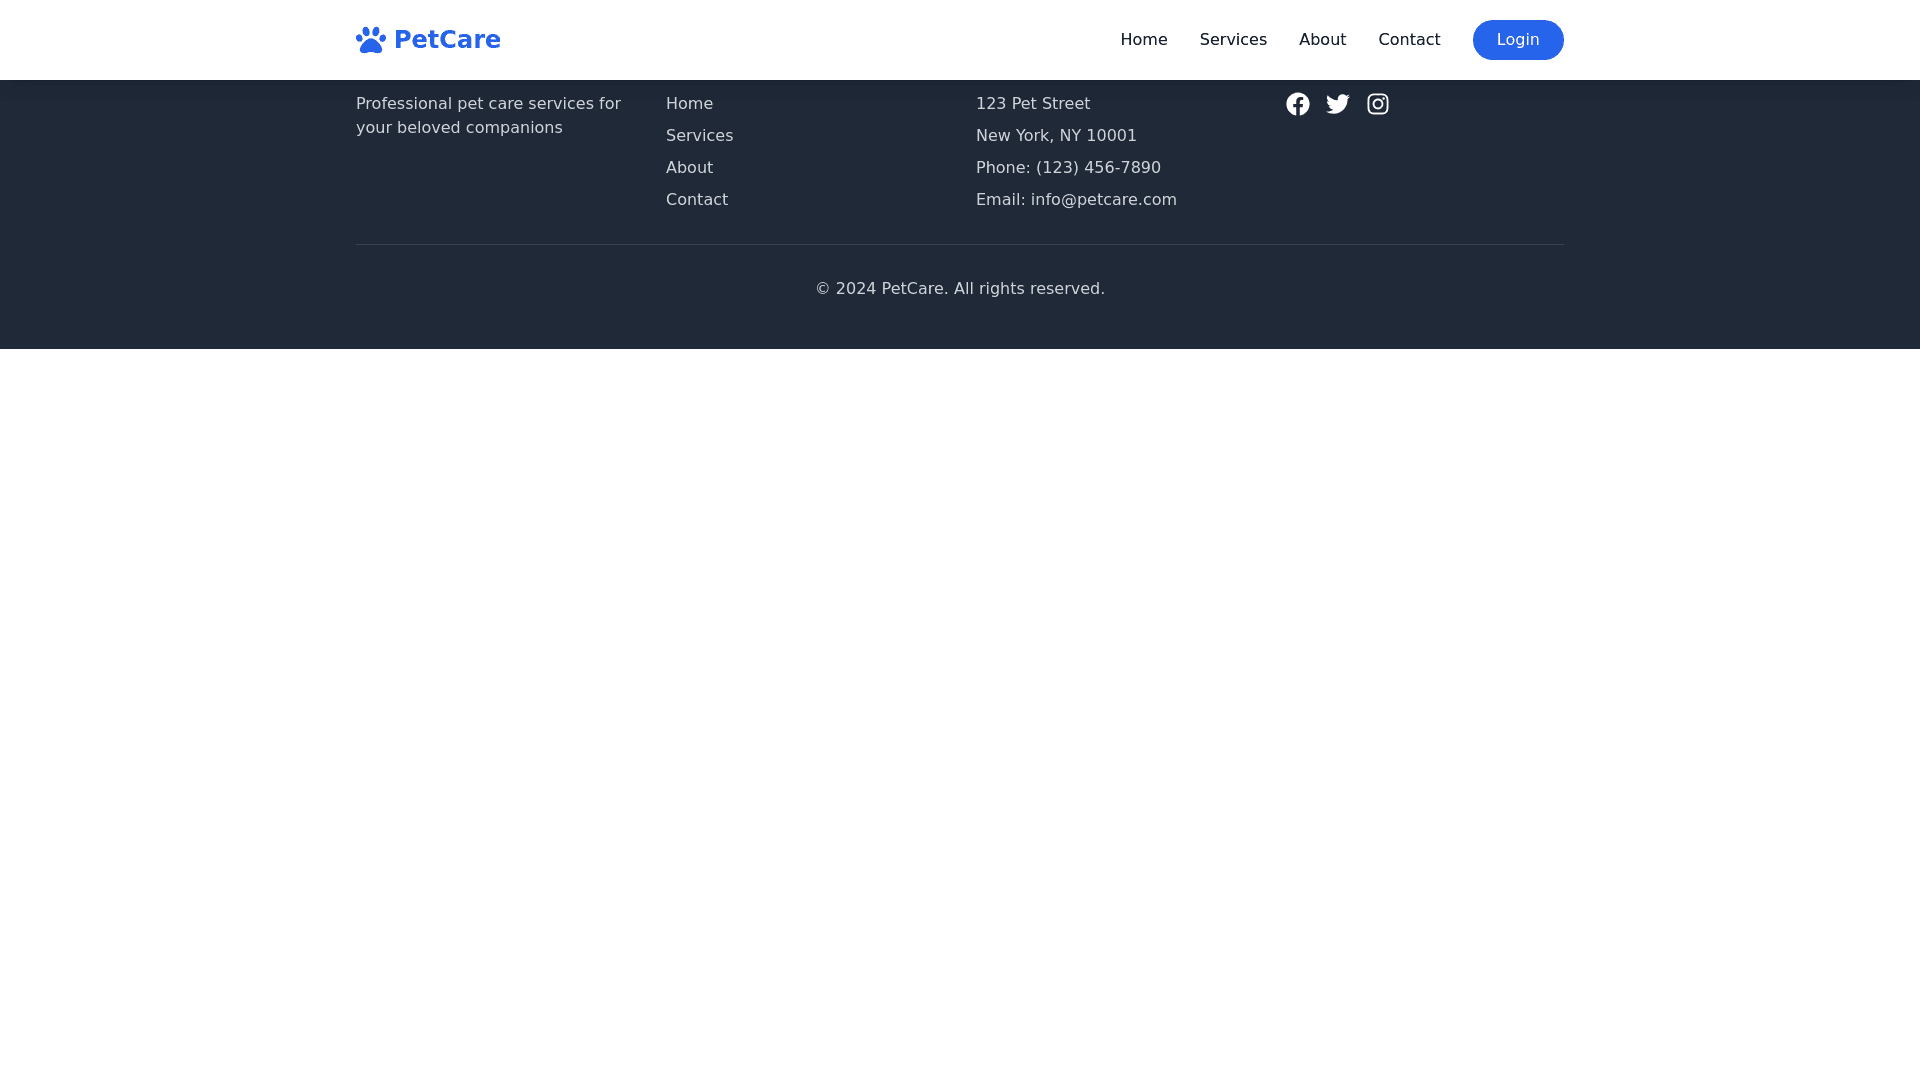This screenshot has height=1080, width=1920.
Task: Visit the footer About link
Action: click(x=689, y=168)
